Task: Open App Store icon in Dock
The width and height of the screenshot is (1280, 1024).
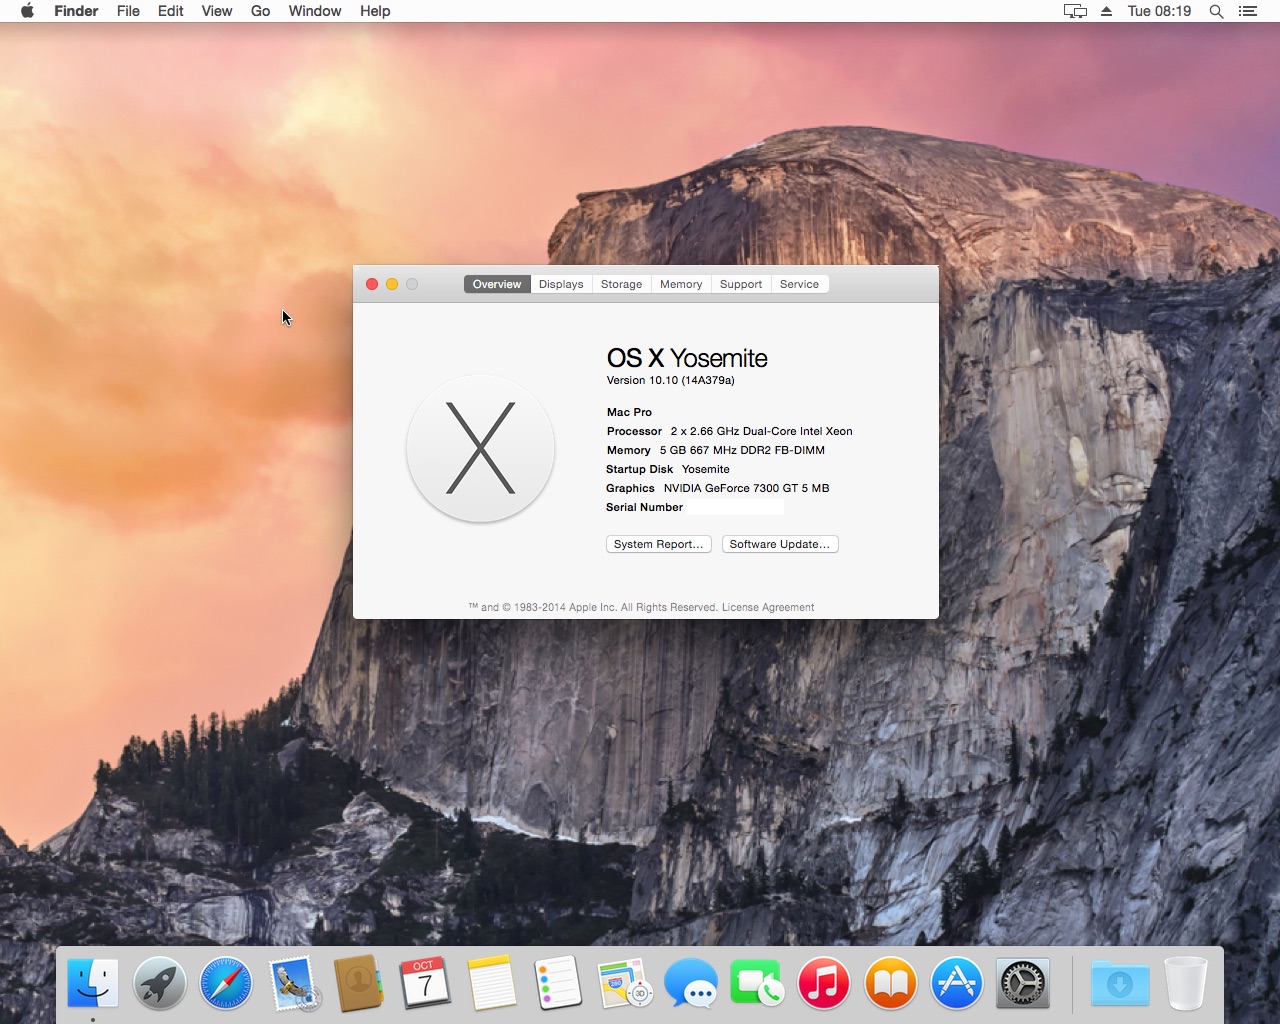Action: pos(956,982)
